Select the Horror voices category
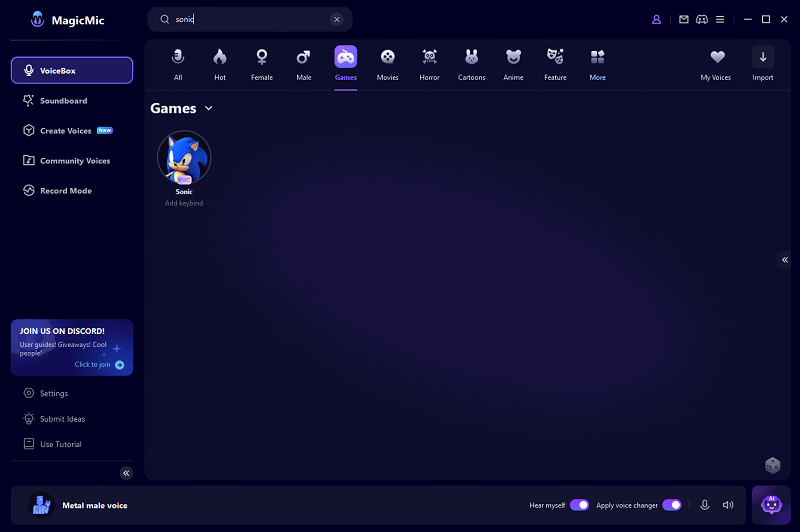 [430, 64]
